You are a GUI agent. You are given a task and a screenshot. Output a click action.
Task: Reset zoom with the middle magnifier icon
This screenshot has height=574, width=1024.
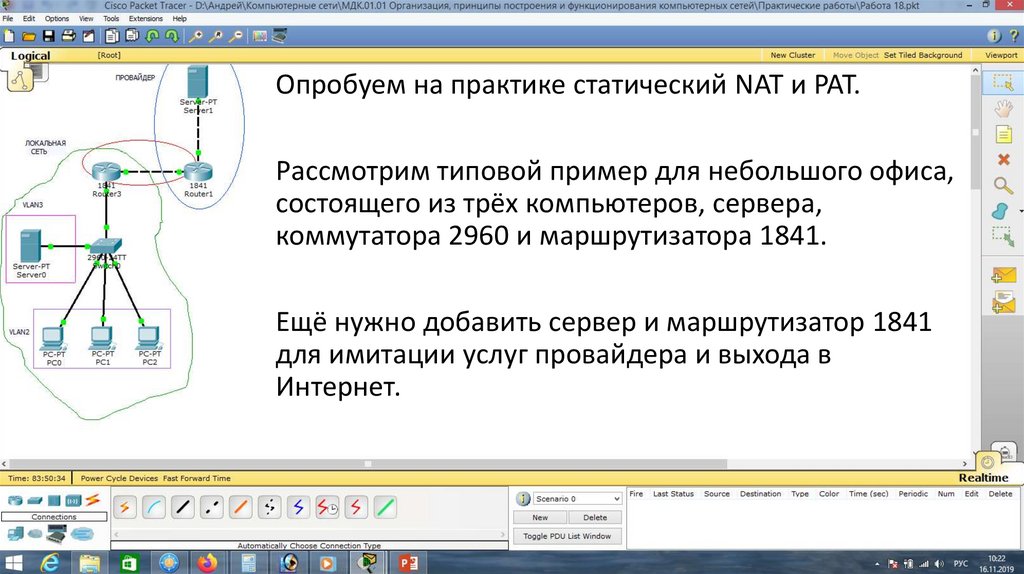click(x=216, y=36)
